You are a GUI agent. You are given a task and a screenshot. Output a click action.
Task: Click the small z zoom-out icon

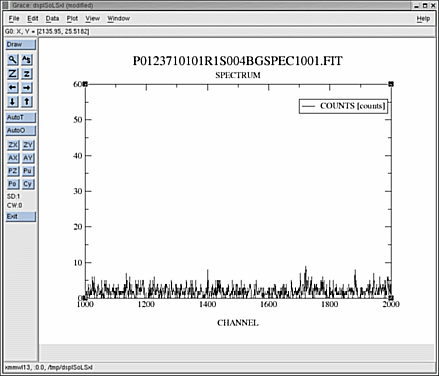point(27,74)
